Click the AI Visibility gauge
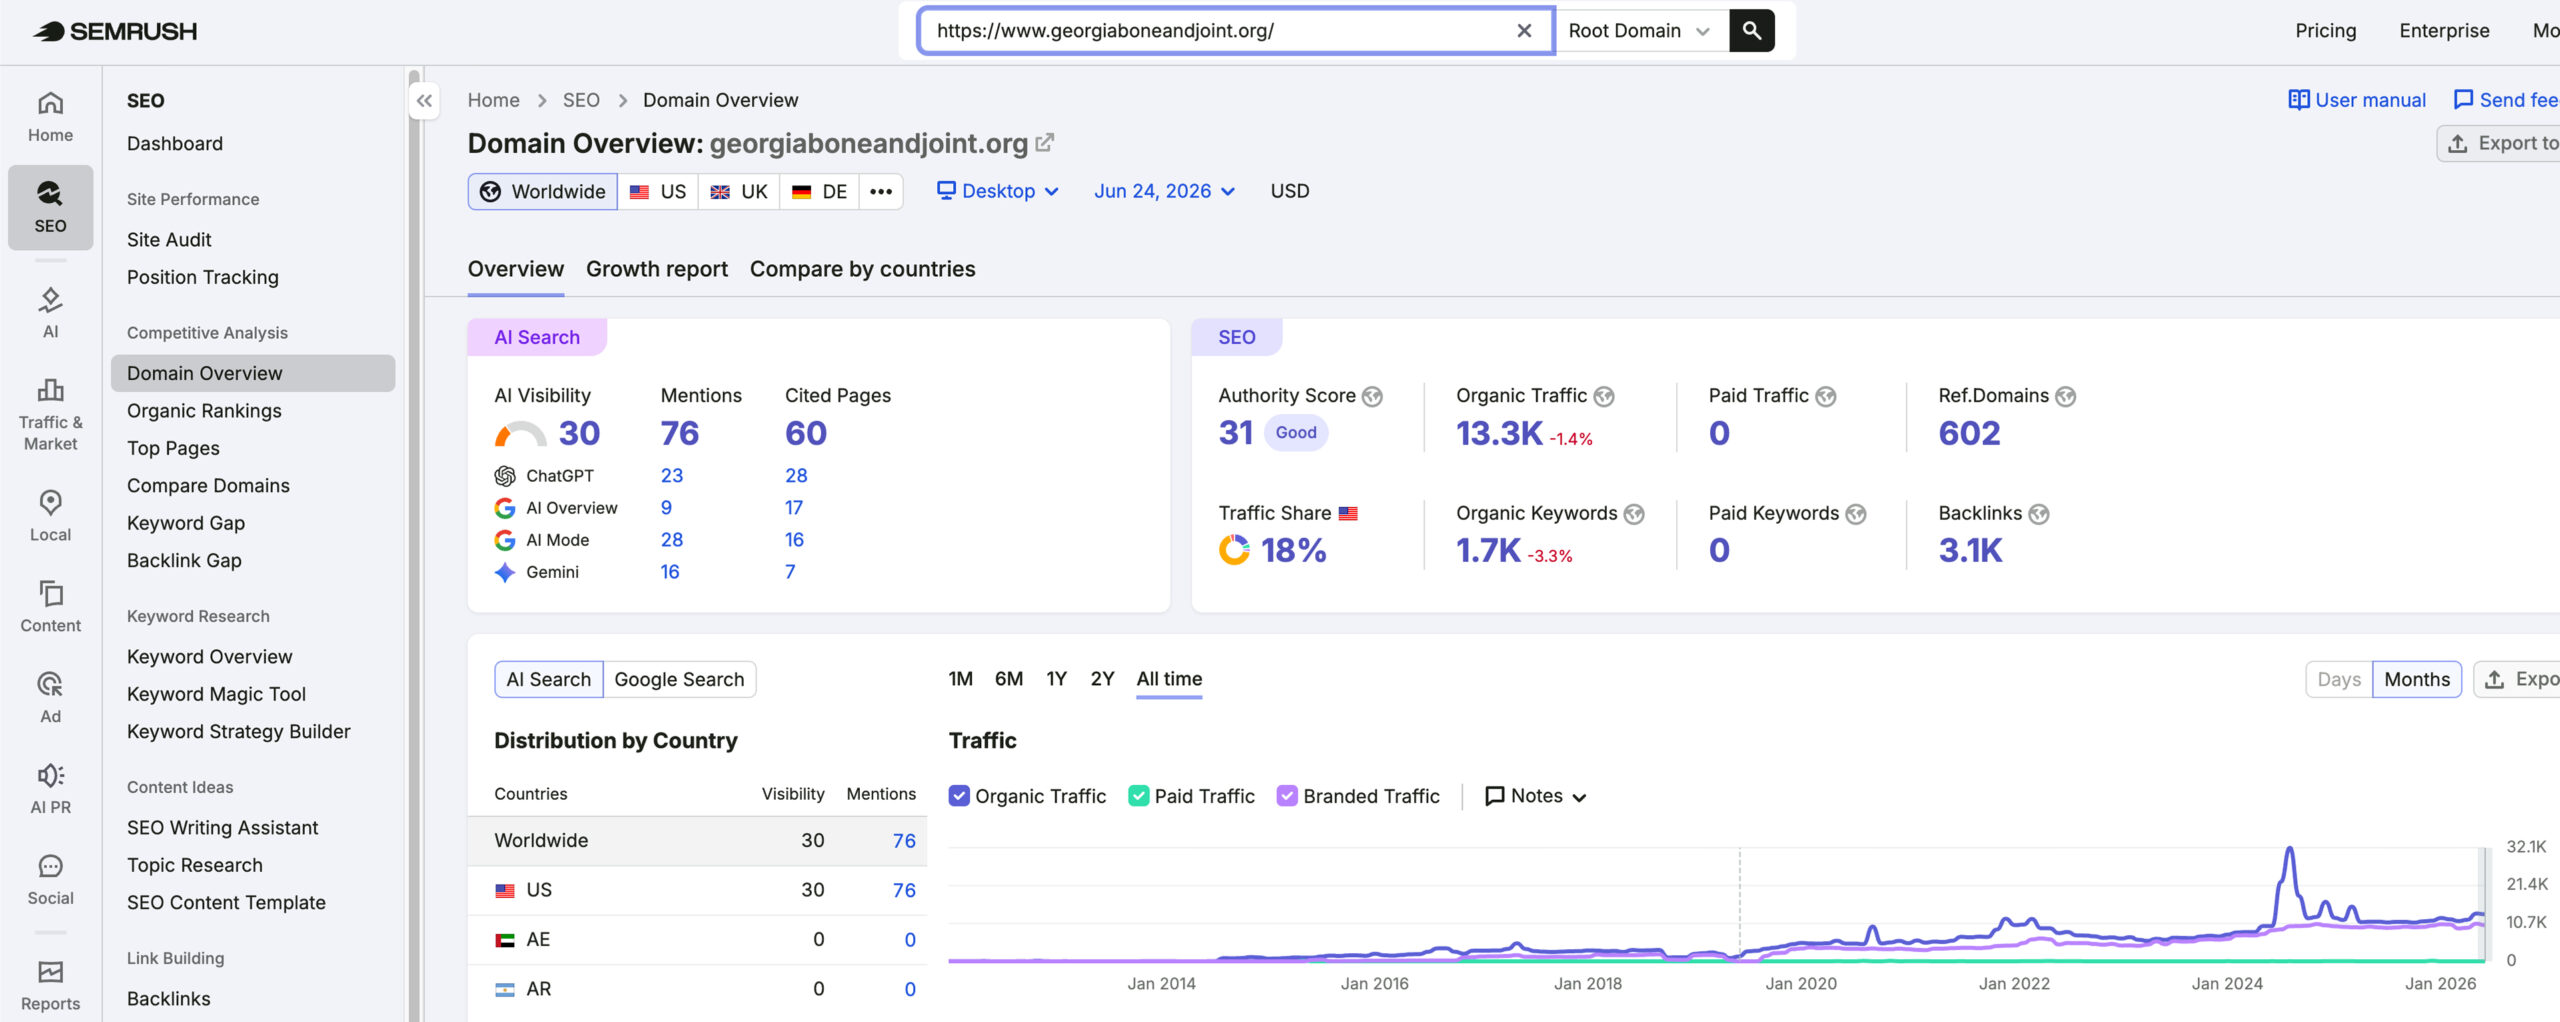The image size is (2560, 1022). (x=520, y=434)
